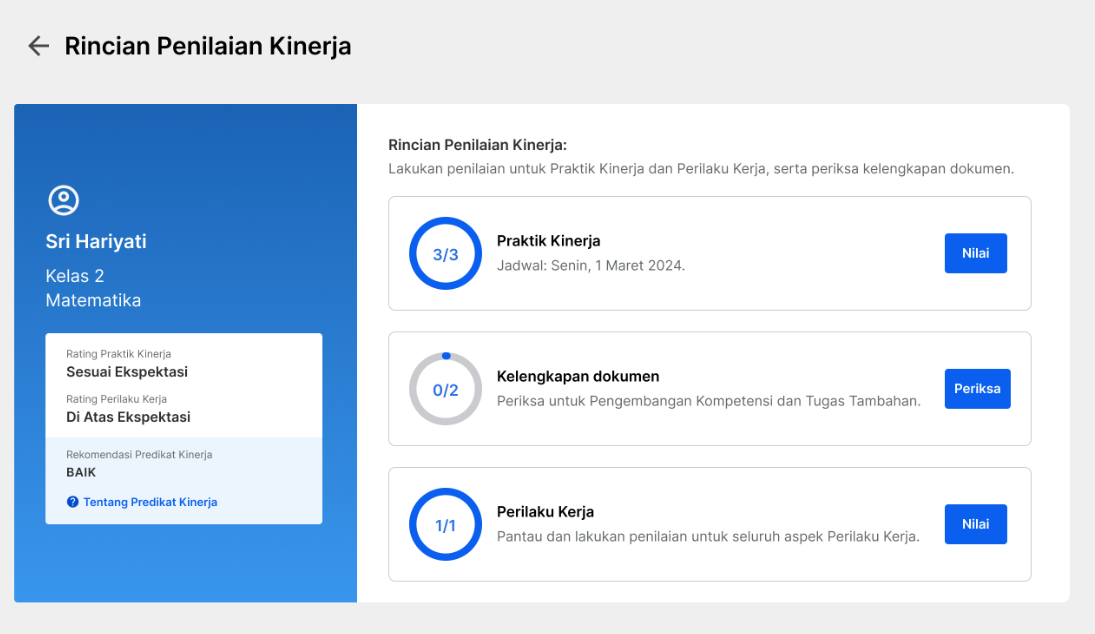Go back using the arrow icon
Screen dimensions: 1095x634
pos(38,46)
